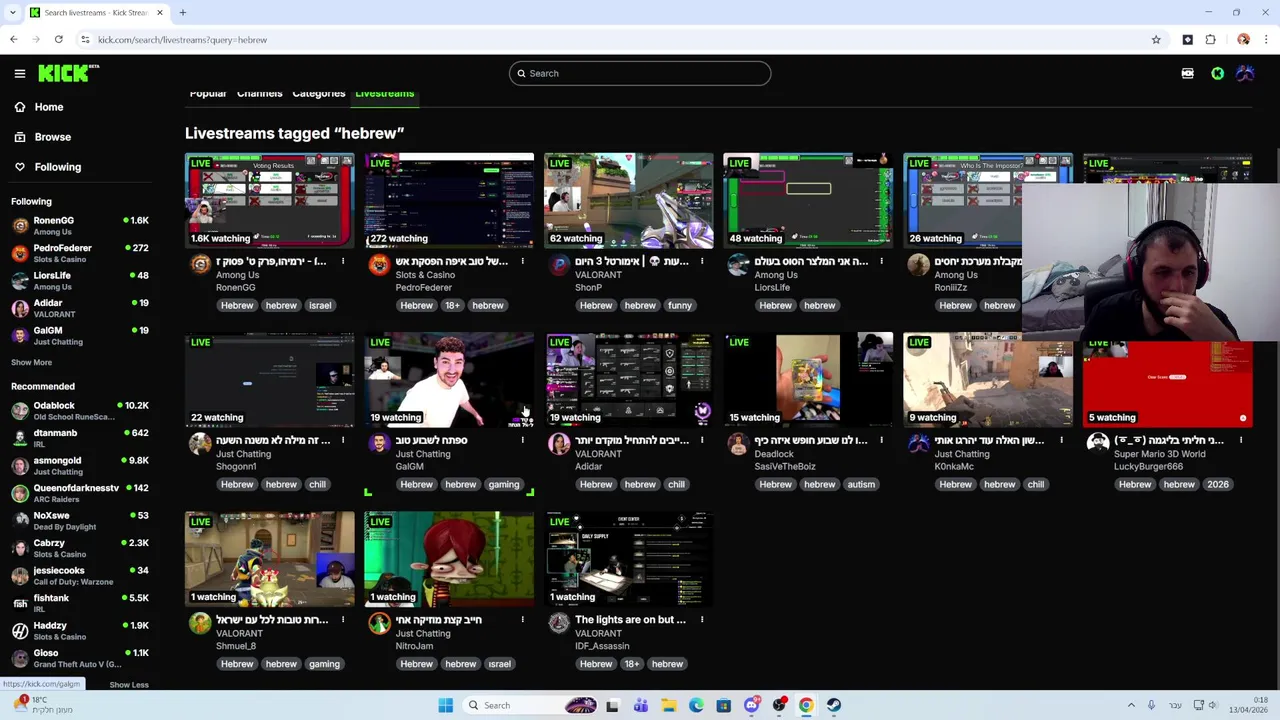Click LiorsLife avatar on stream card
Screen dimensions: 1280x720
tap(738, 264)
